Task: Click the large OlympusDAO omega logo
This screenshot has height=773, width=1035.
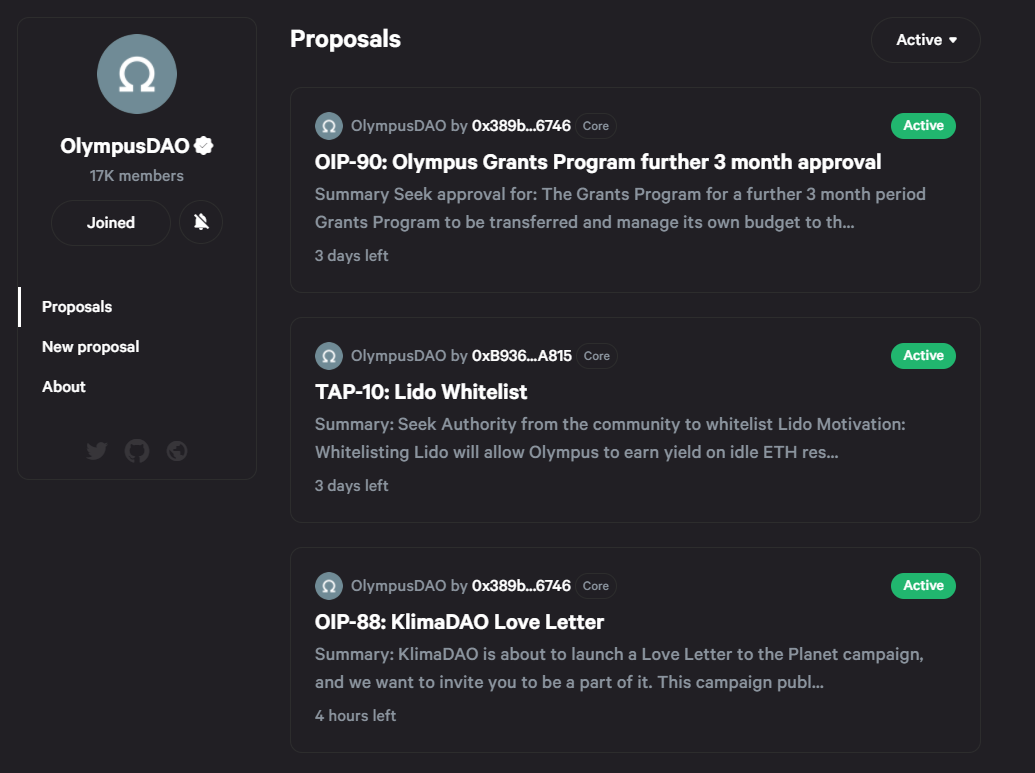Action: pyautogui.click(x=137, y=74)
